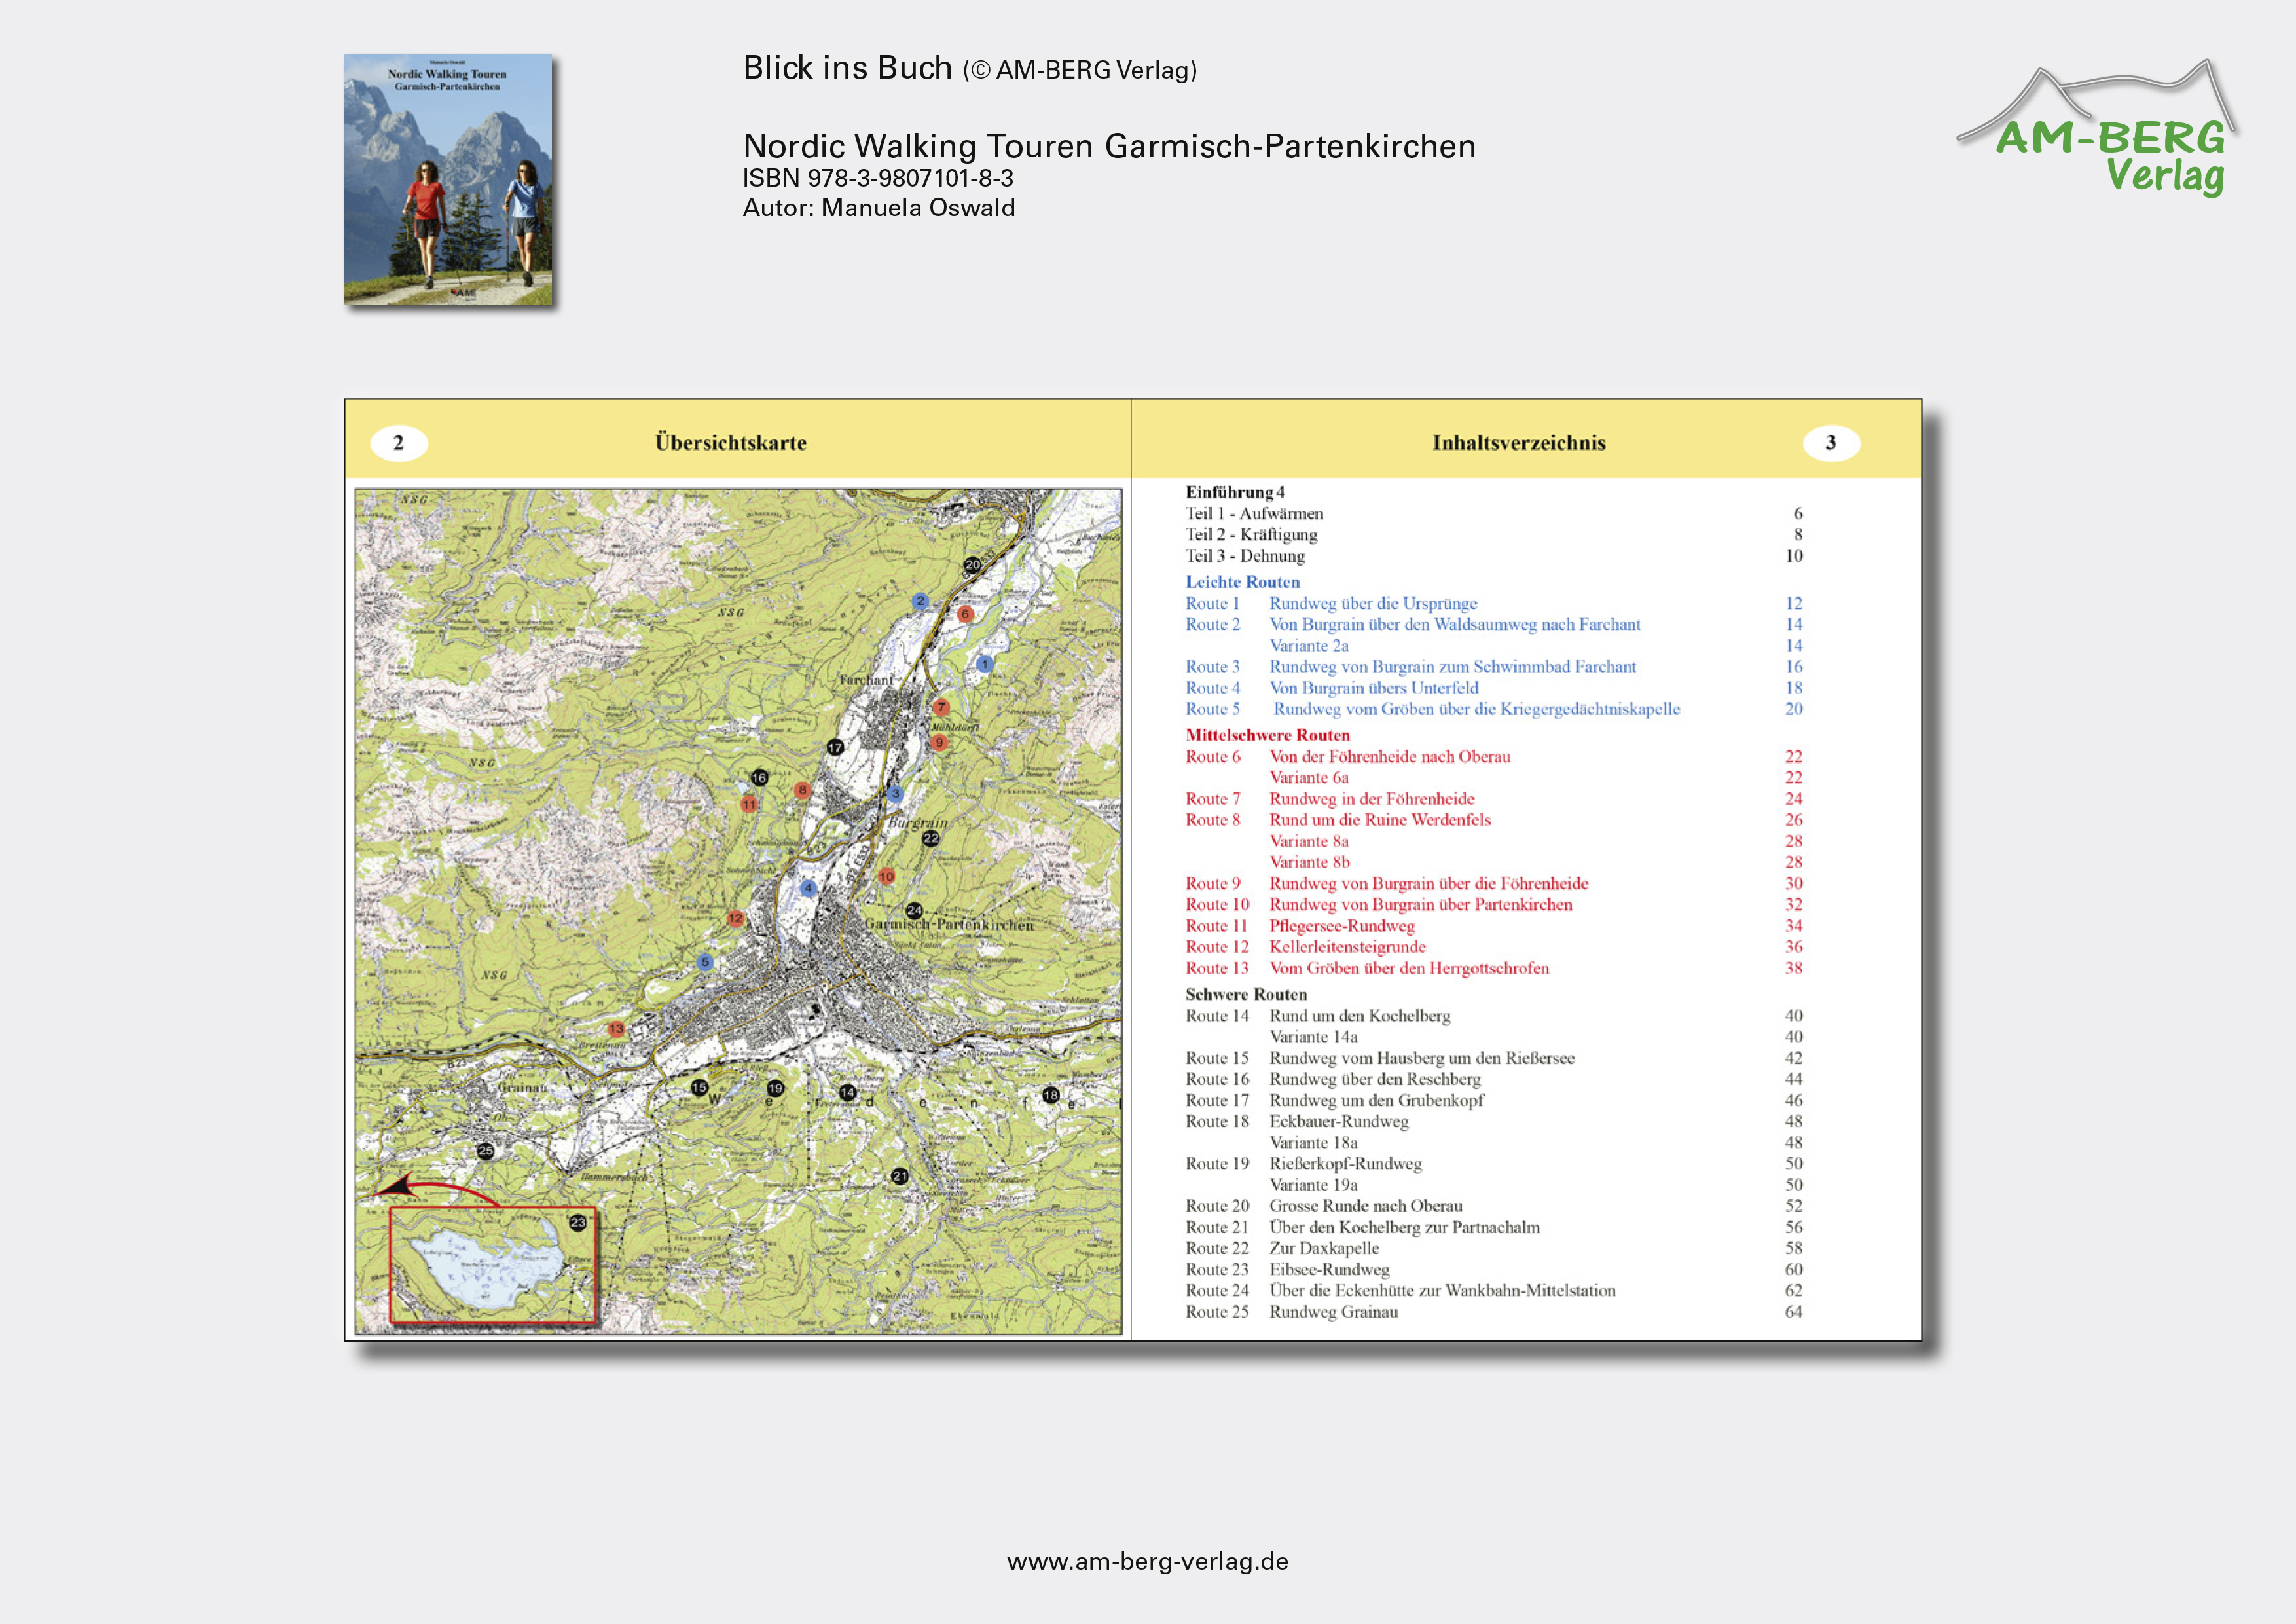
Task: Click the book cover thumbnail
Action: click(x=448, y=179)
